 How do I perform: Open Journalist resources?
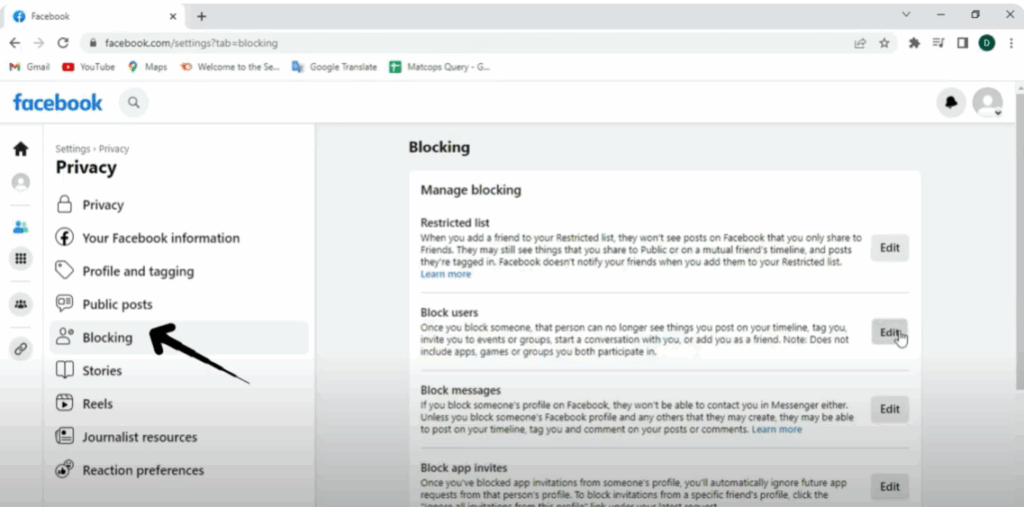click(x=178, y=437)
